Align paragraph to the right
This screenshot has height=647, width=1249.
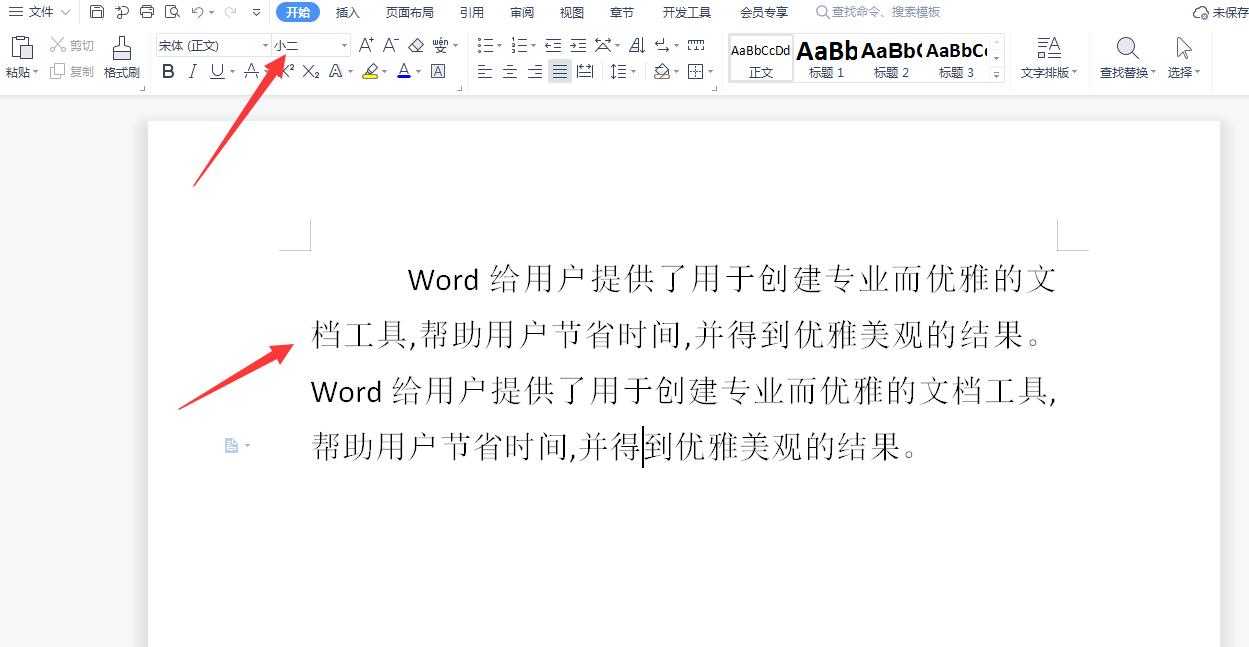pos(535,71)
